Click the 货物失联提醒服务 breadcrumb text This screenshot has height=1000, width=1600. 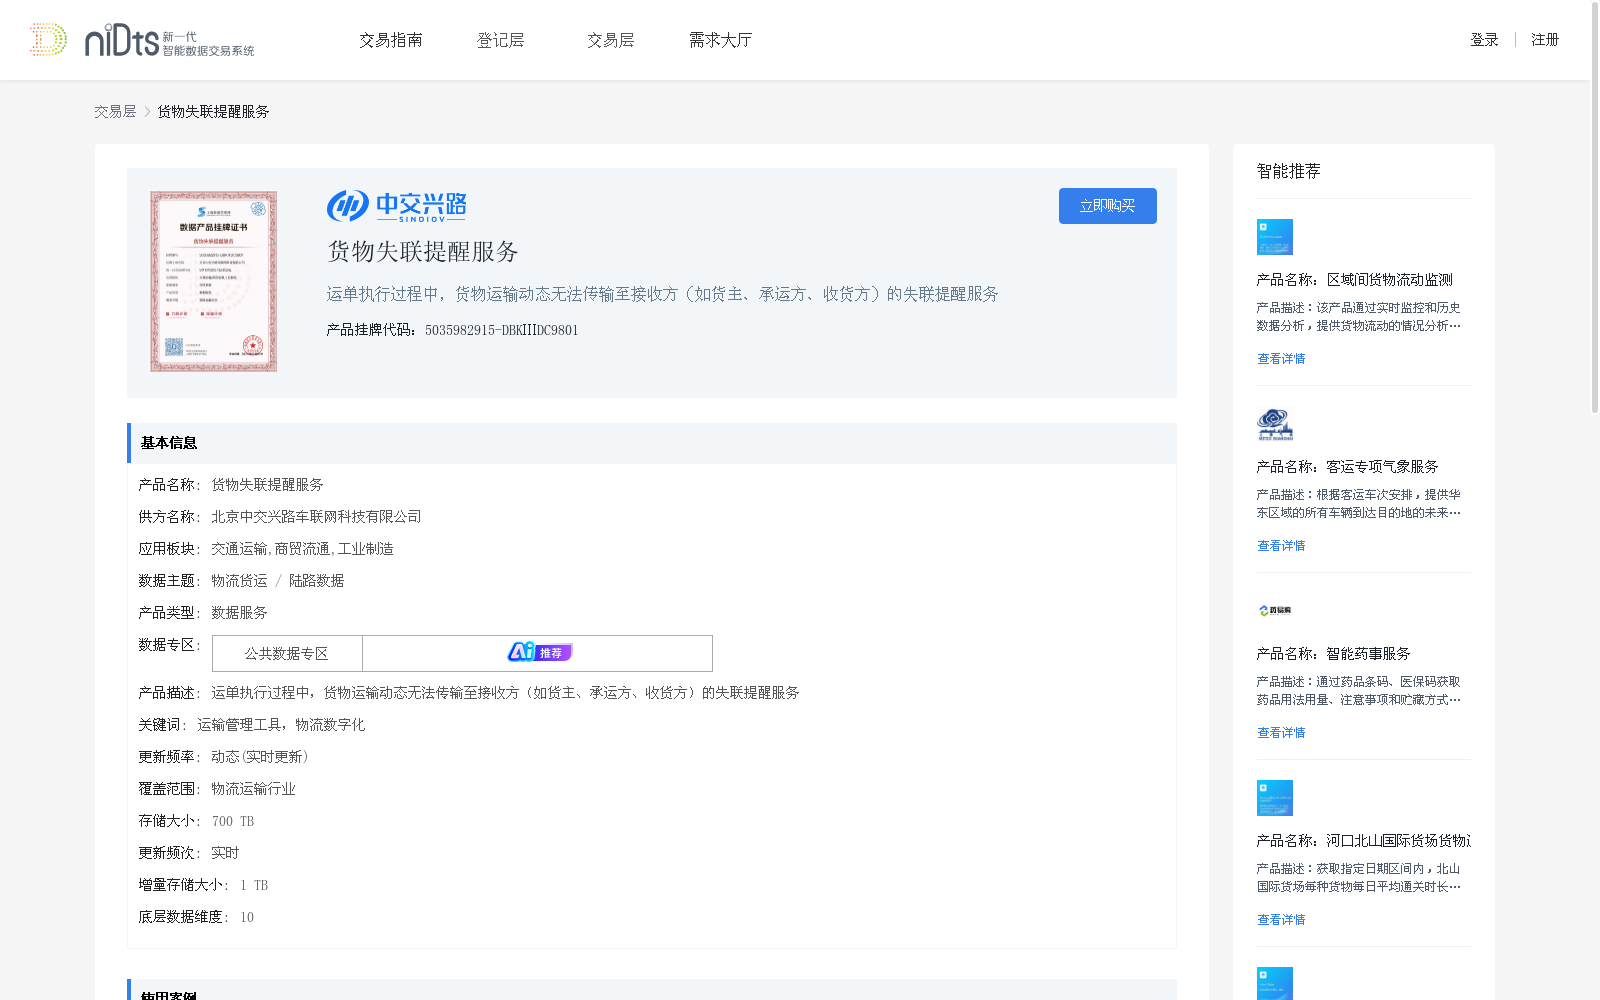pos(213,112)
